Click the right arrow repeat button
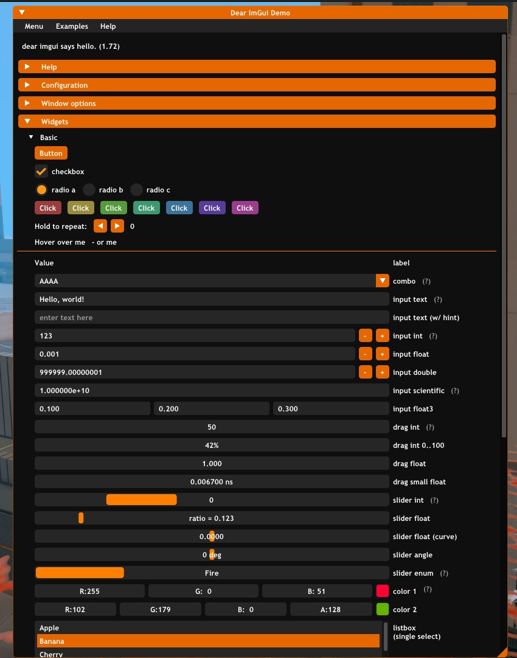 (117, 226)
